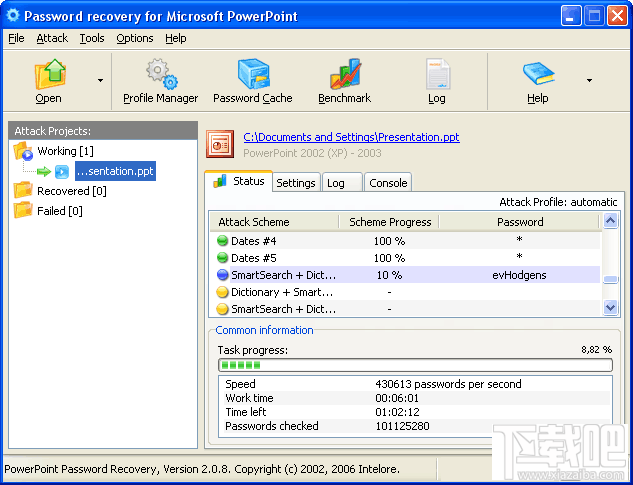Open the File menu
This screenshot has height=485, width=633.
point(16,38)
